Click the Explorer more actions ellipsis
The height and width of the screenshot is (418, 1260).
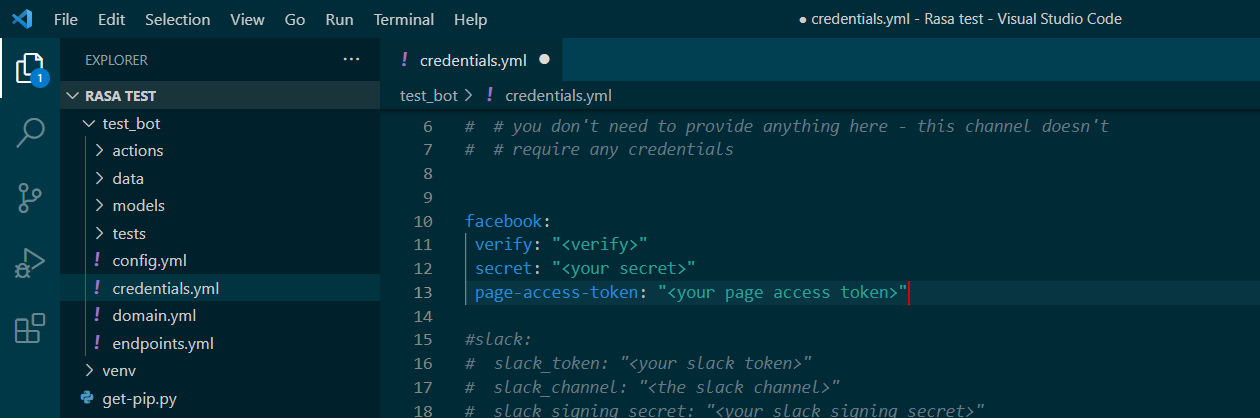[x=351, y=60]
